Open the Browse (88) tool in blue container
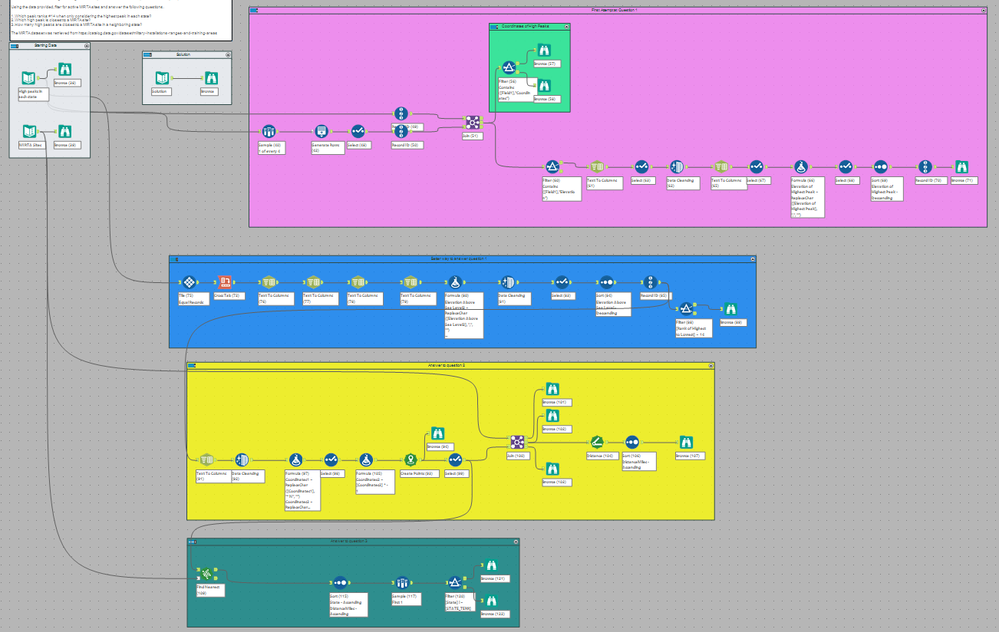999x632 pixels. 730,309
